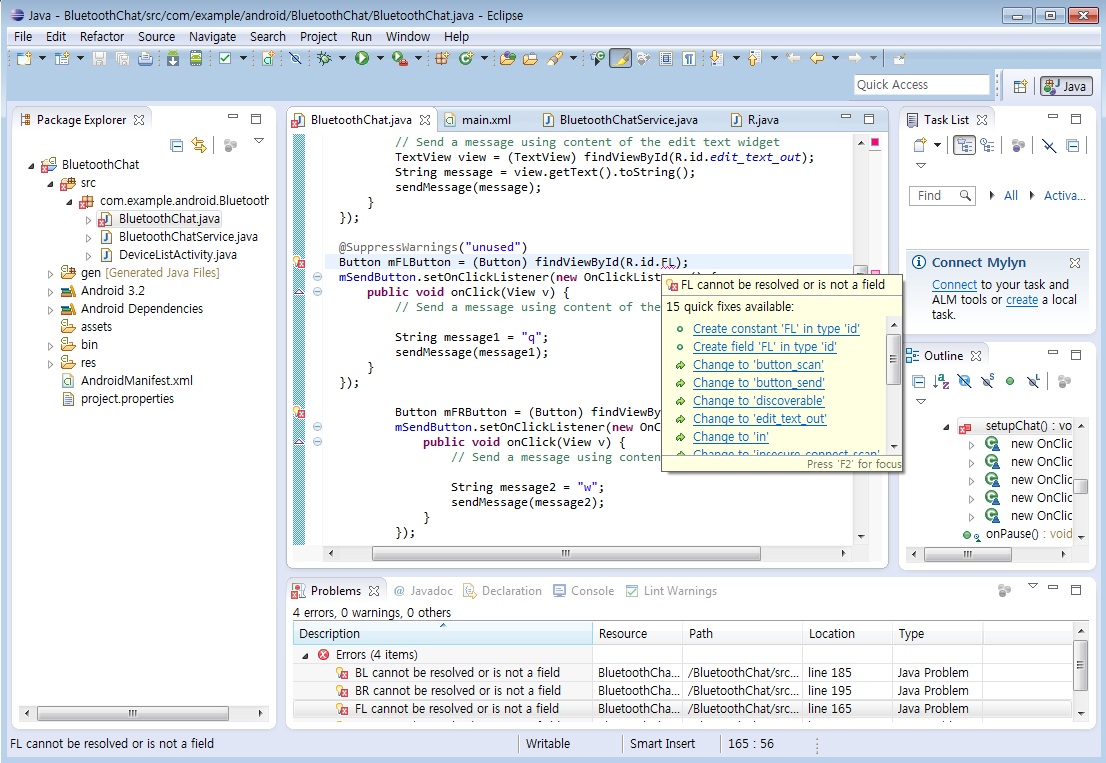Open the Debug dropdown arrow
This screenshot has height=763, width=1106.
(342, 59)
